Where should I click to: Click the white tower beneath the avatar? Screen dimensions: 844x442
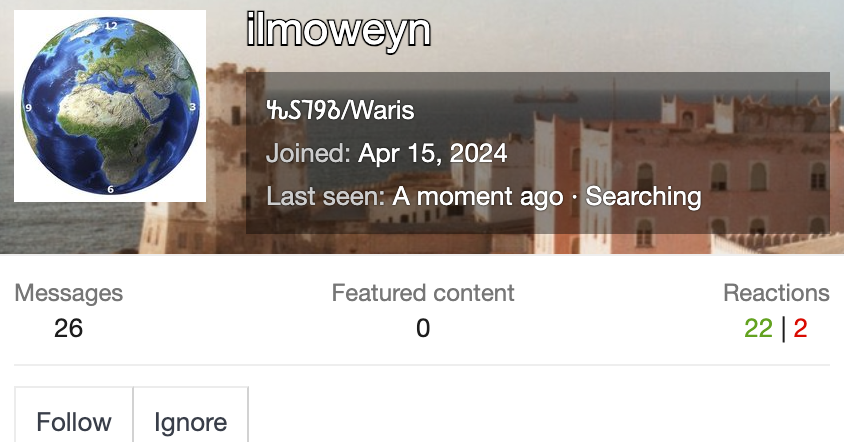(x=170, y=228)
